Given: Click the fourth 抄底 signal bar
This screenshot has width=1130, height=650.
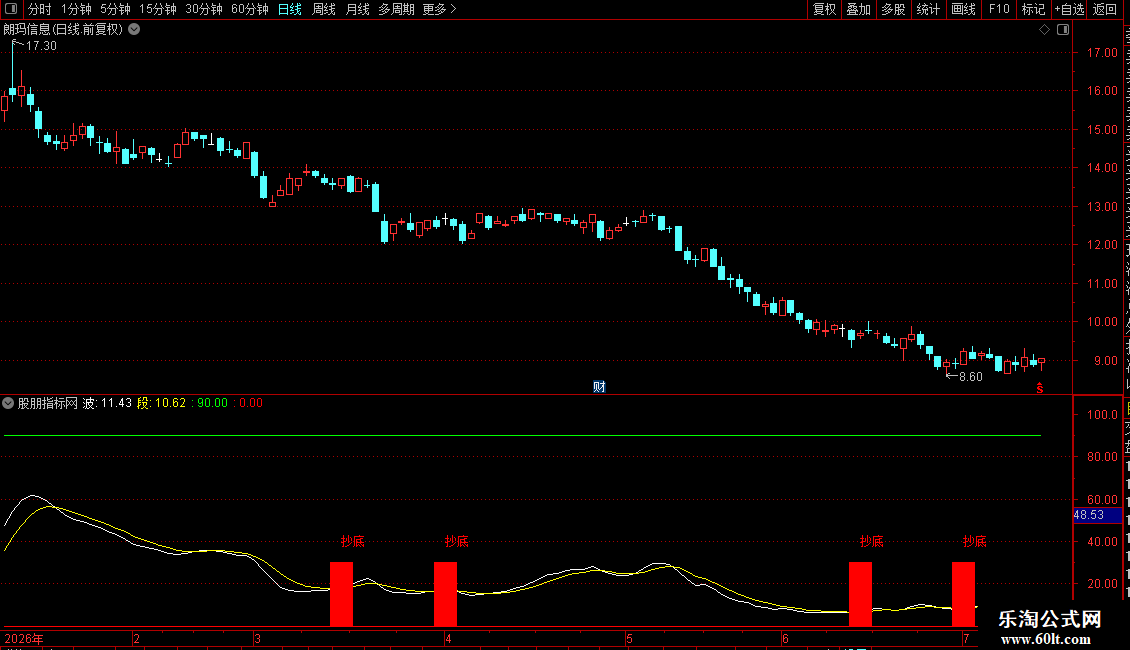Looking at the screenshot, I should [964, 594].
